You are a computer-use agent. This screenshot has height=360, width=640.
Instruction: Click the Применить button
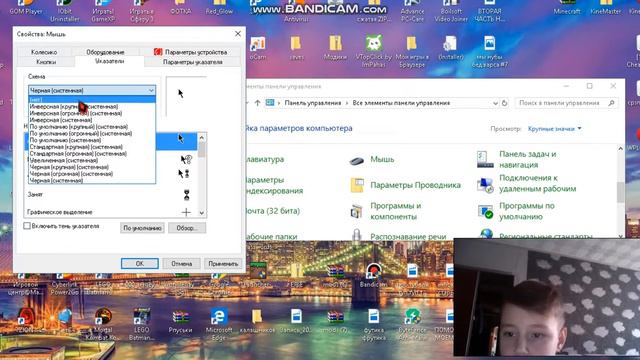(x=223, y=264)
